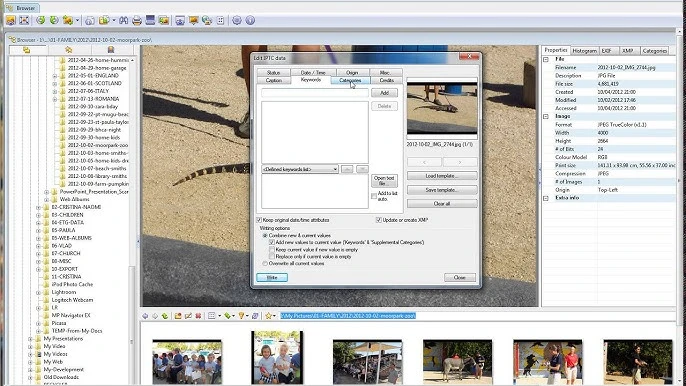Click Open text file button

tap(385, 180)
